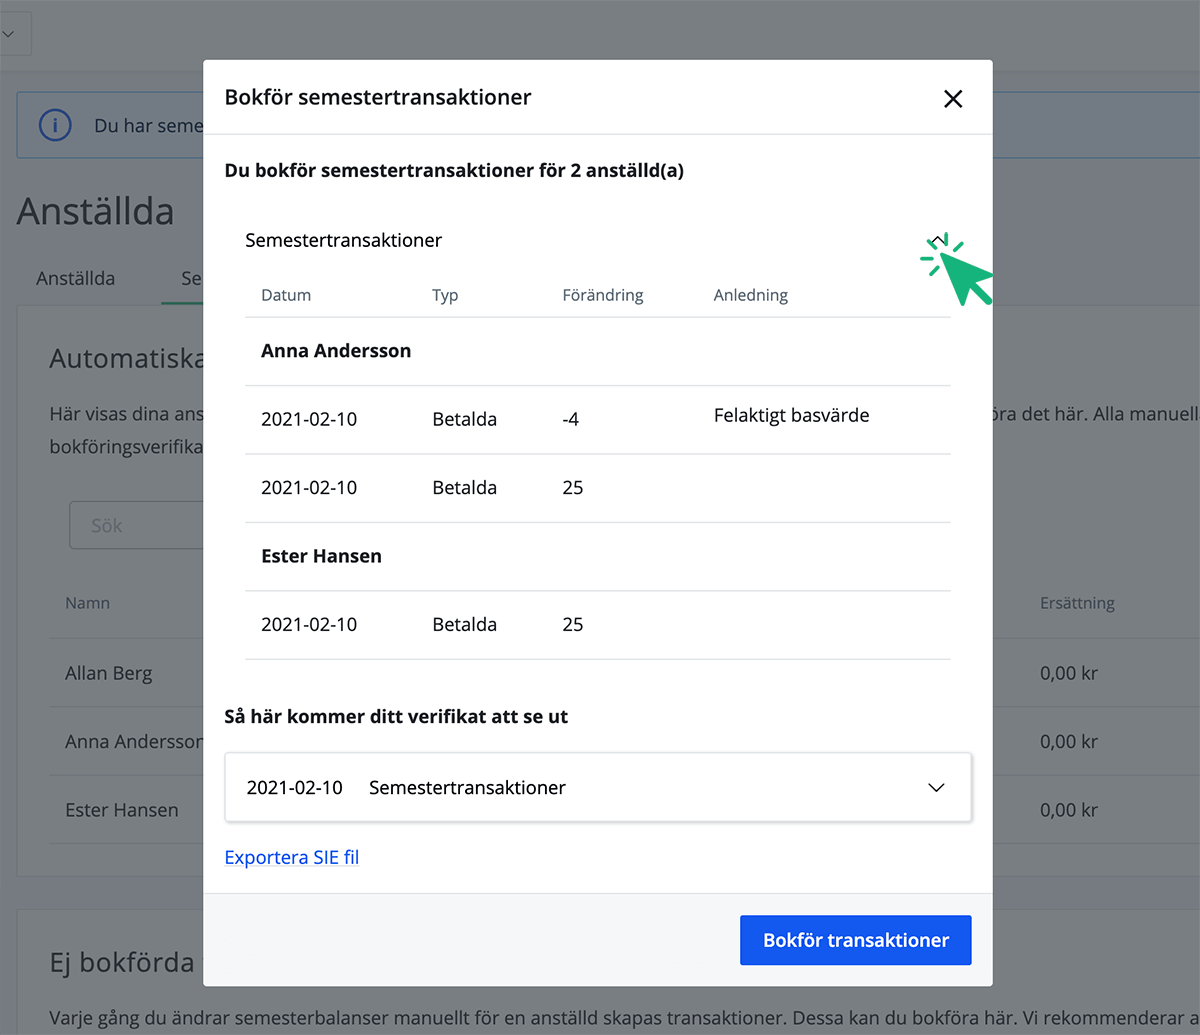Select Allan Berg in the employee list

pos(109,673)
